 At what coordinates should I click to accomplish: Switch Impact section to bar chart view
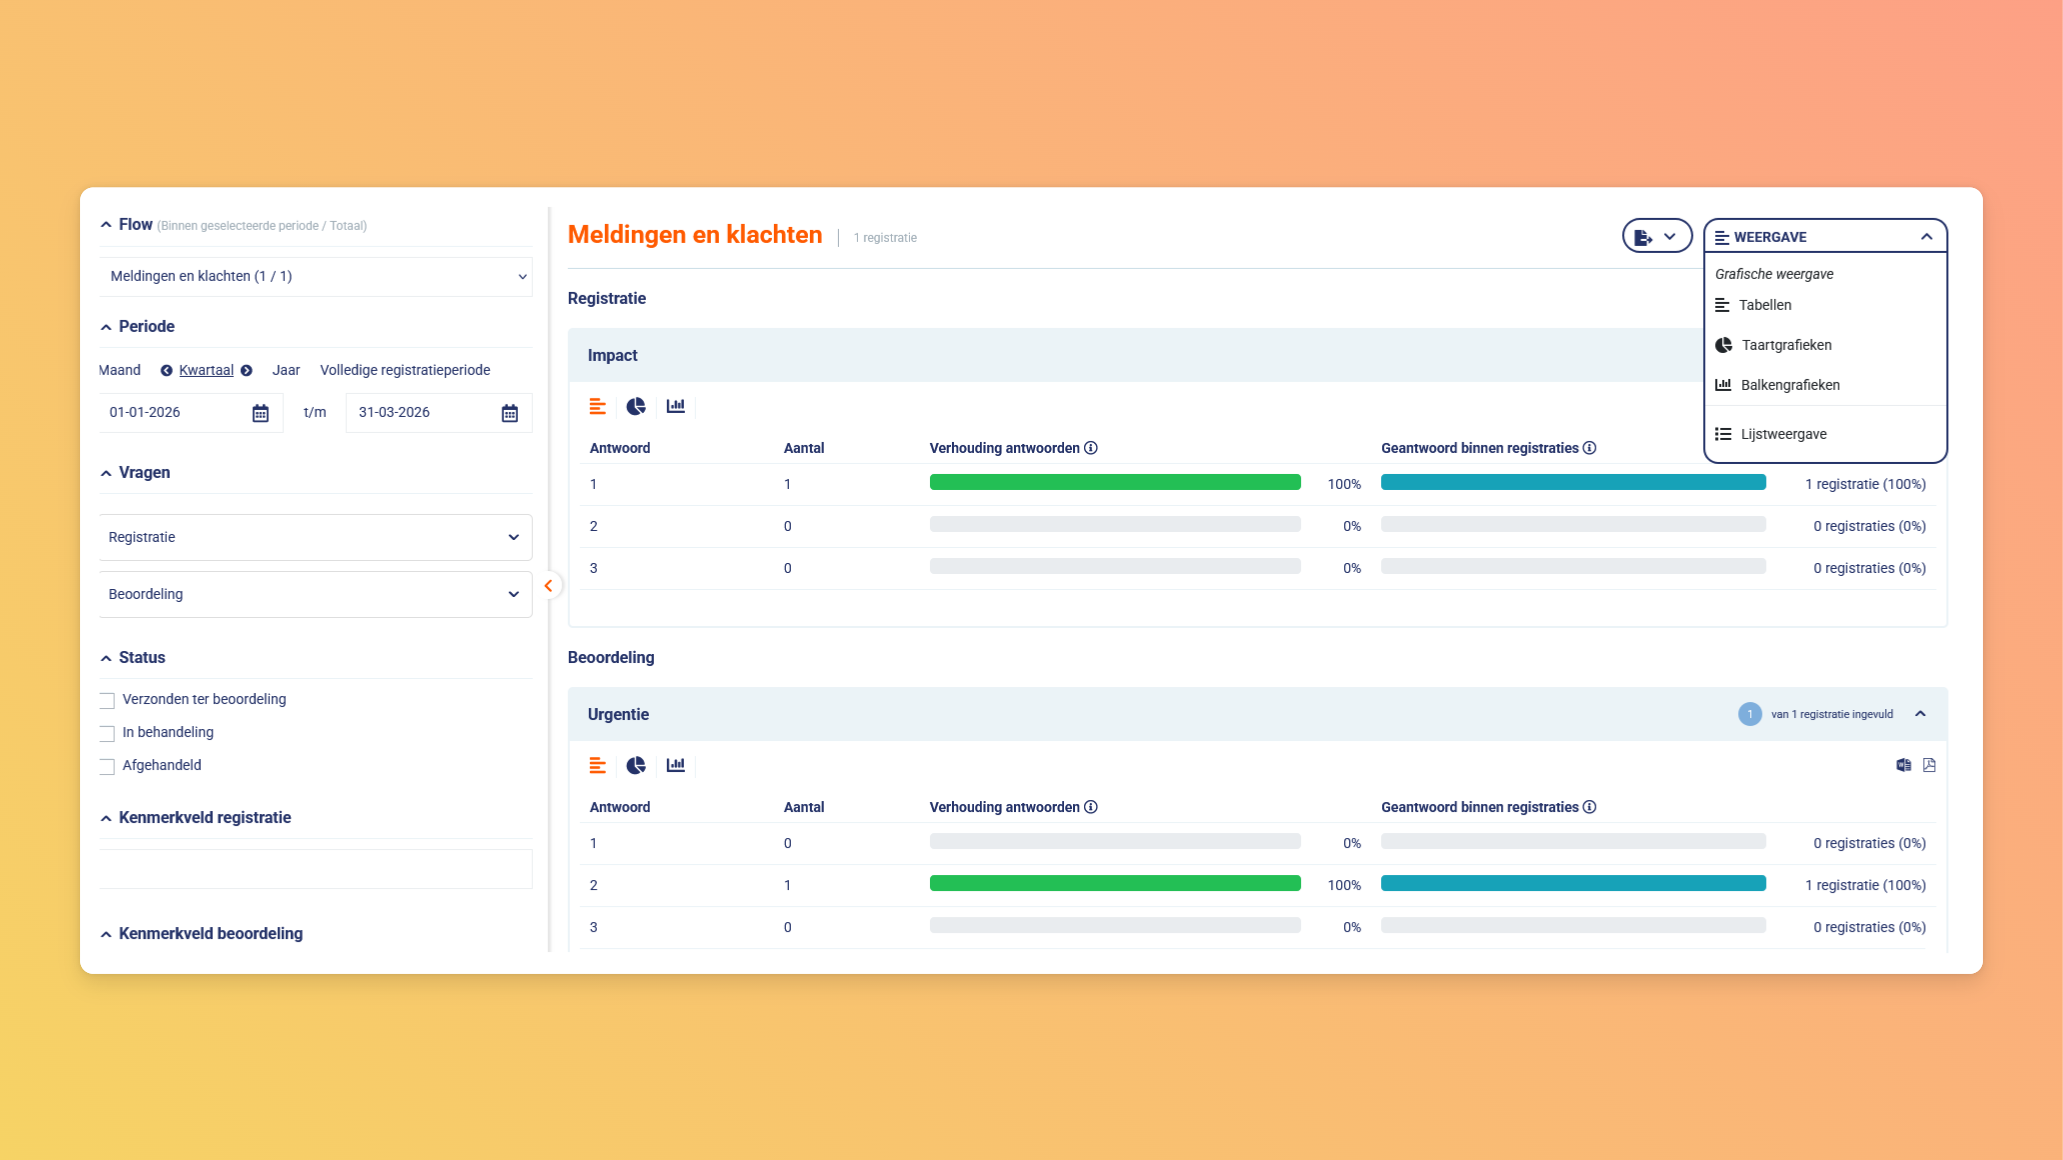point(676,406)
